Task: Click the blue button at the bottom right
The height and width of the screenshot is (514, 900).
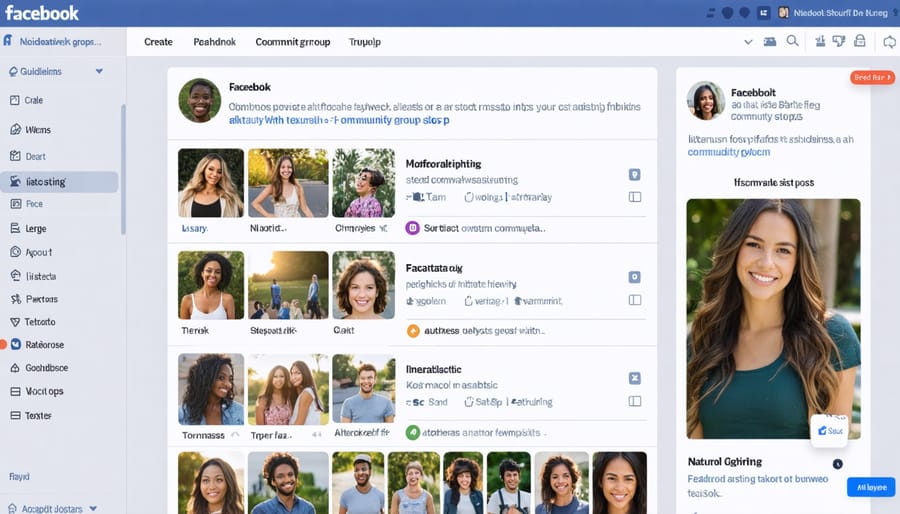Action: tap(870, 487)
